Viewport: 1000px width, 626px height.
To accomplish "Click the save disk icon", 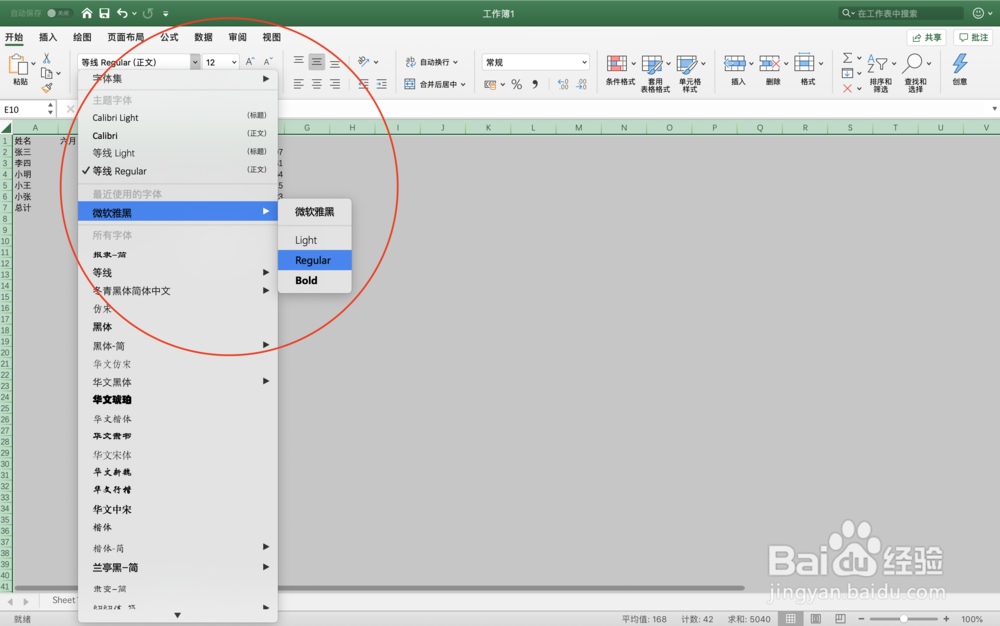I will coord(105,13).
